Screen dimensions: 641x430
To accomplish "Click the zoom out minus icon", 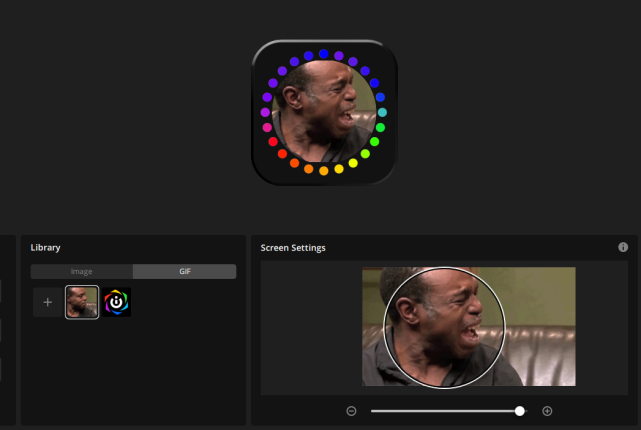I will 351,411.
